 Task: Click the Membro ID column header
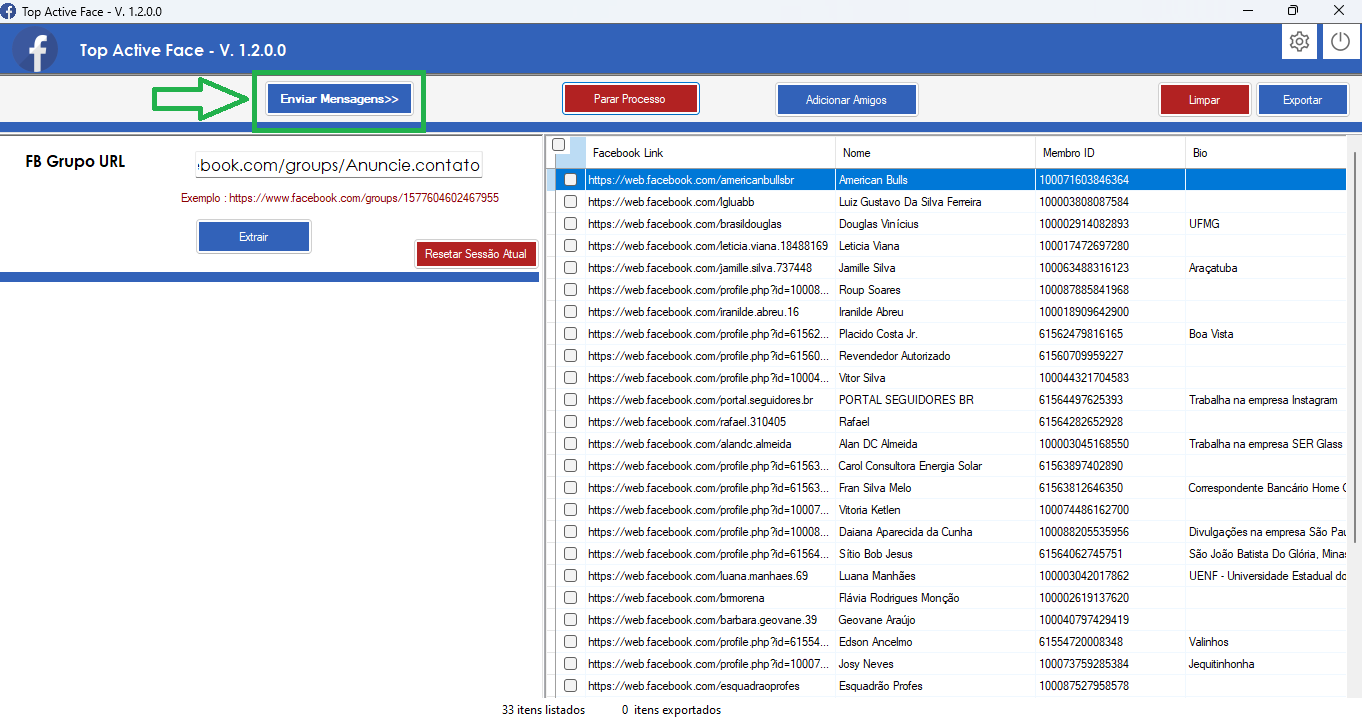pos(1110,153)
